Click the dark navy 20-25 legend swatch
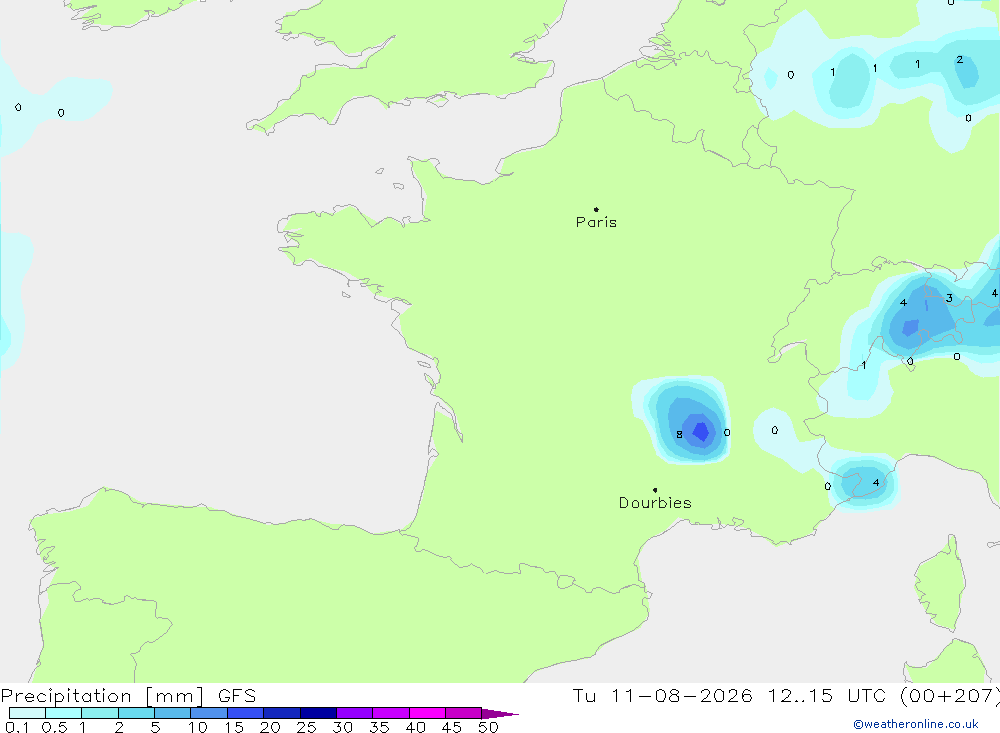The width and height of the screenshot is (1000, 733). [x=282, y=713]
